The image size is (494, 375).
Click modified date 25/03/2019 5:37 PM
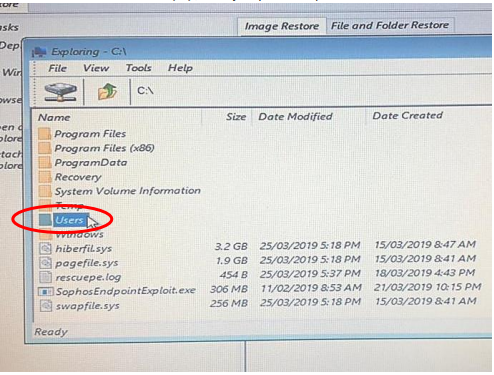310,274
